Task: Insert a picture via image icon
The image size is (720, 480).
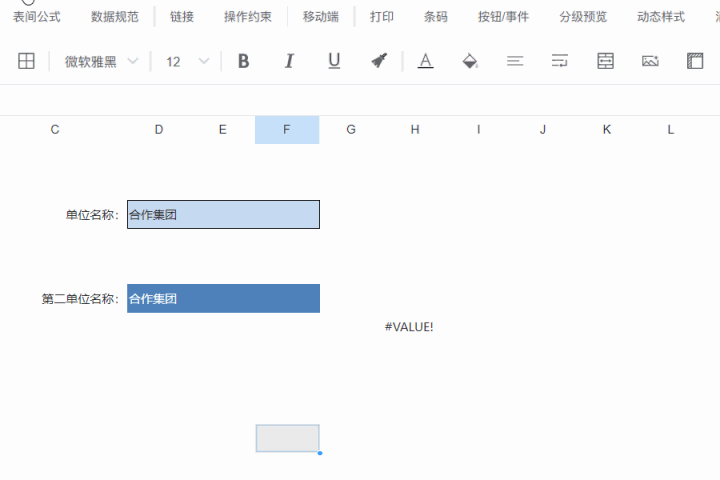Action: point(650,61)
